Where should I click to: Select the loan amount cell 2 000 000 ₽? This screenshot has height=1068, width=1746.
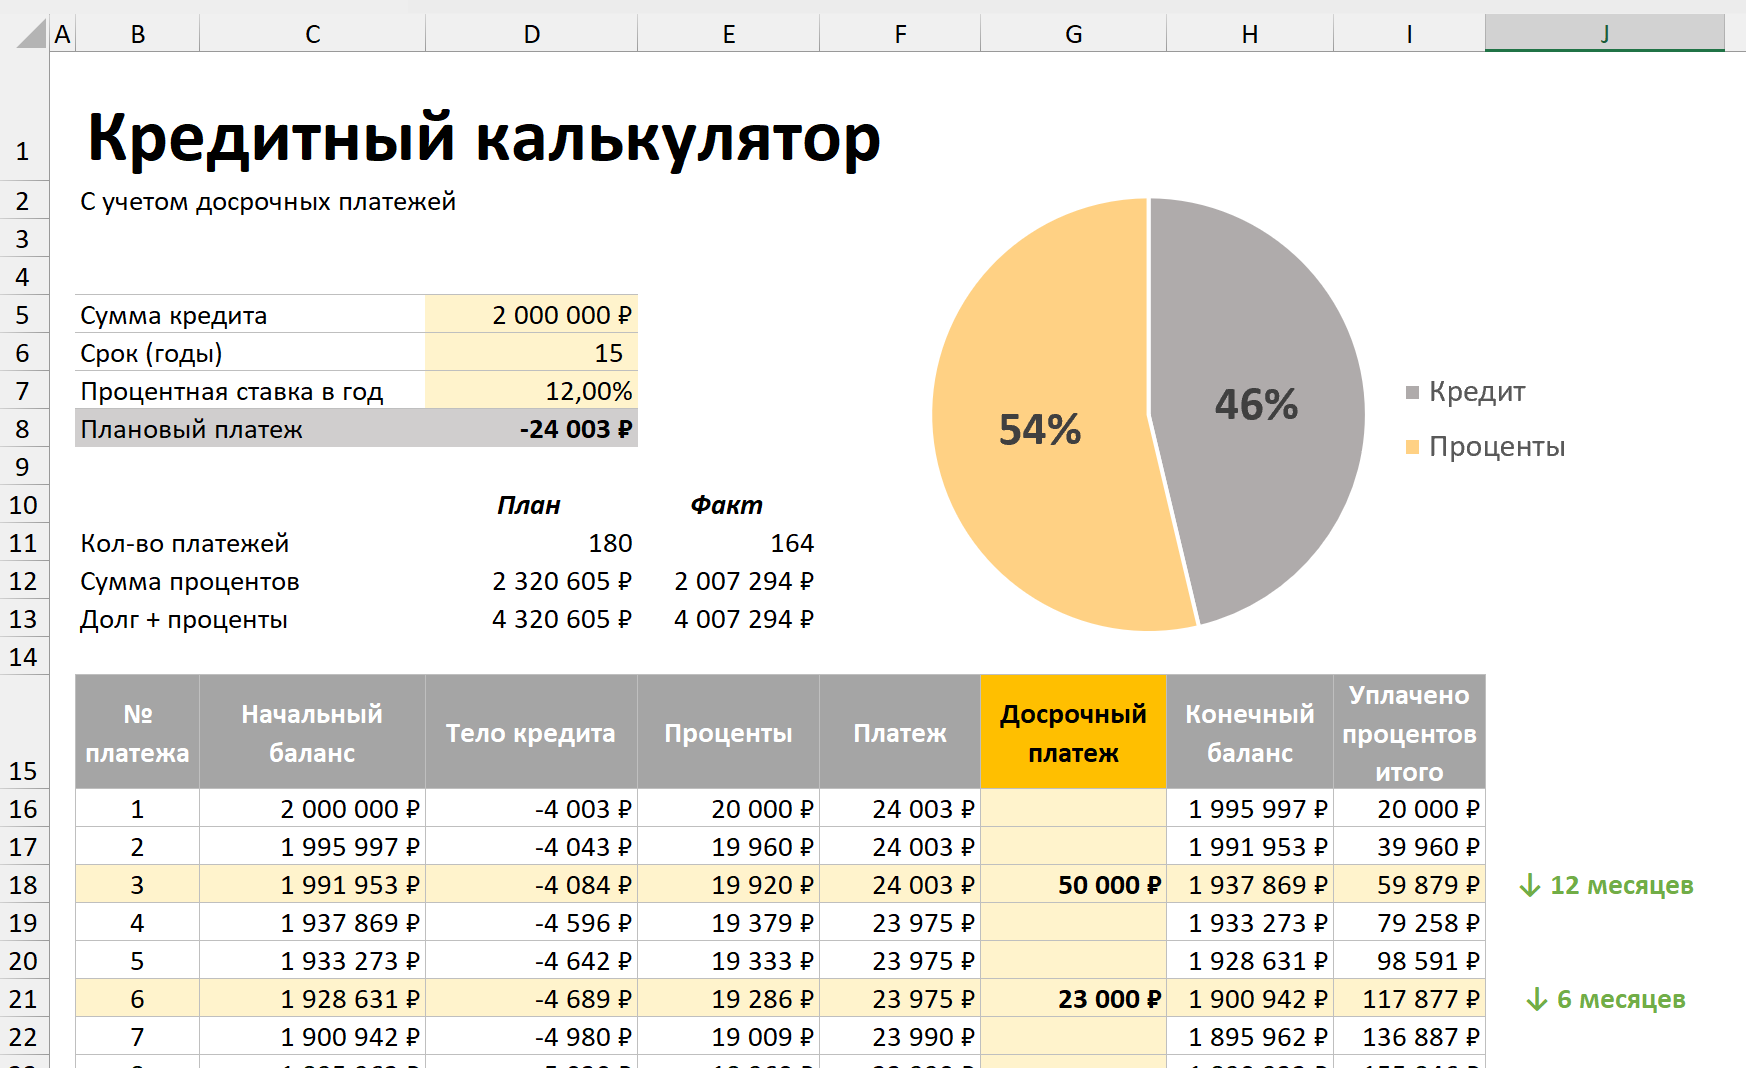click(531, 314)
